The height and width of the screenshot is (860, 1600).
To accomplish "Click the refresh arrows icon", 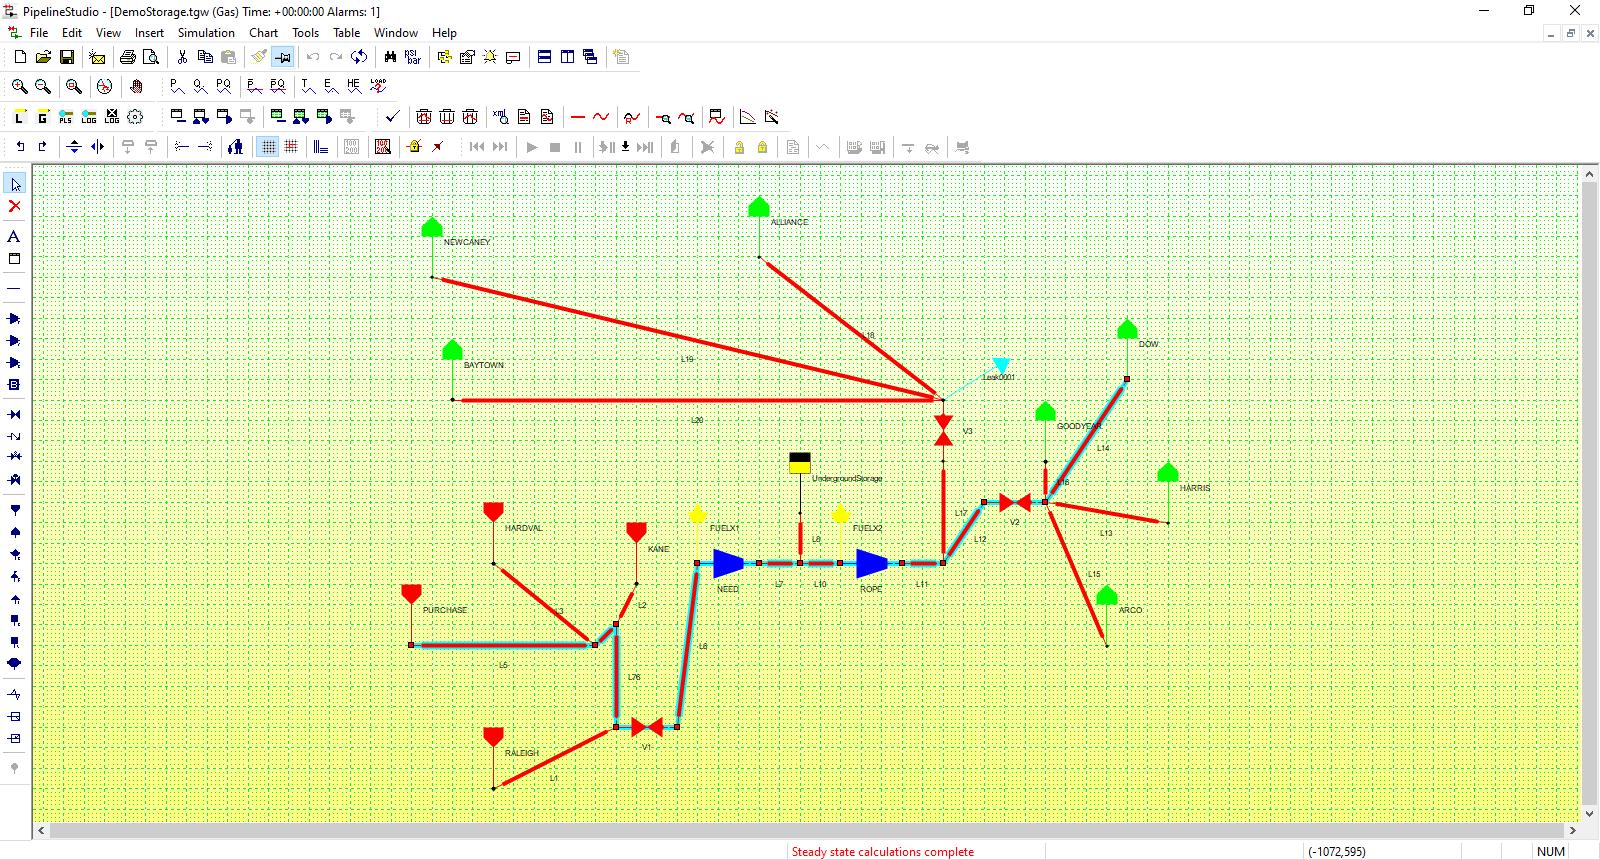I will pos(359,57).
